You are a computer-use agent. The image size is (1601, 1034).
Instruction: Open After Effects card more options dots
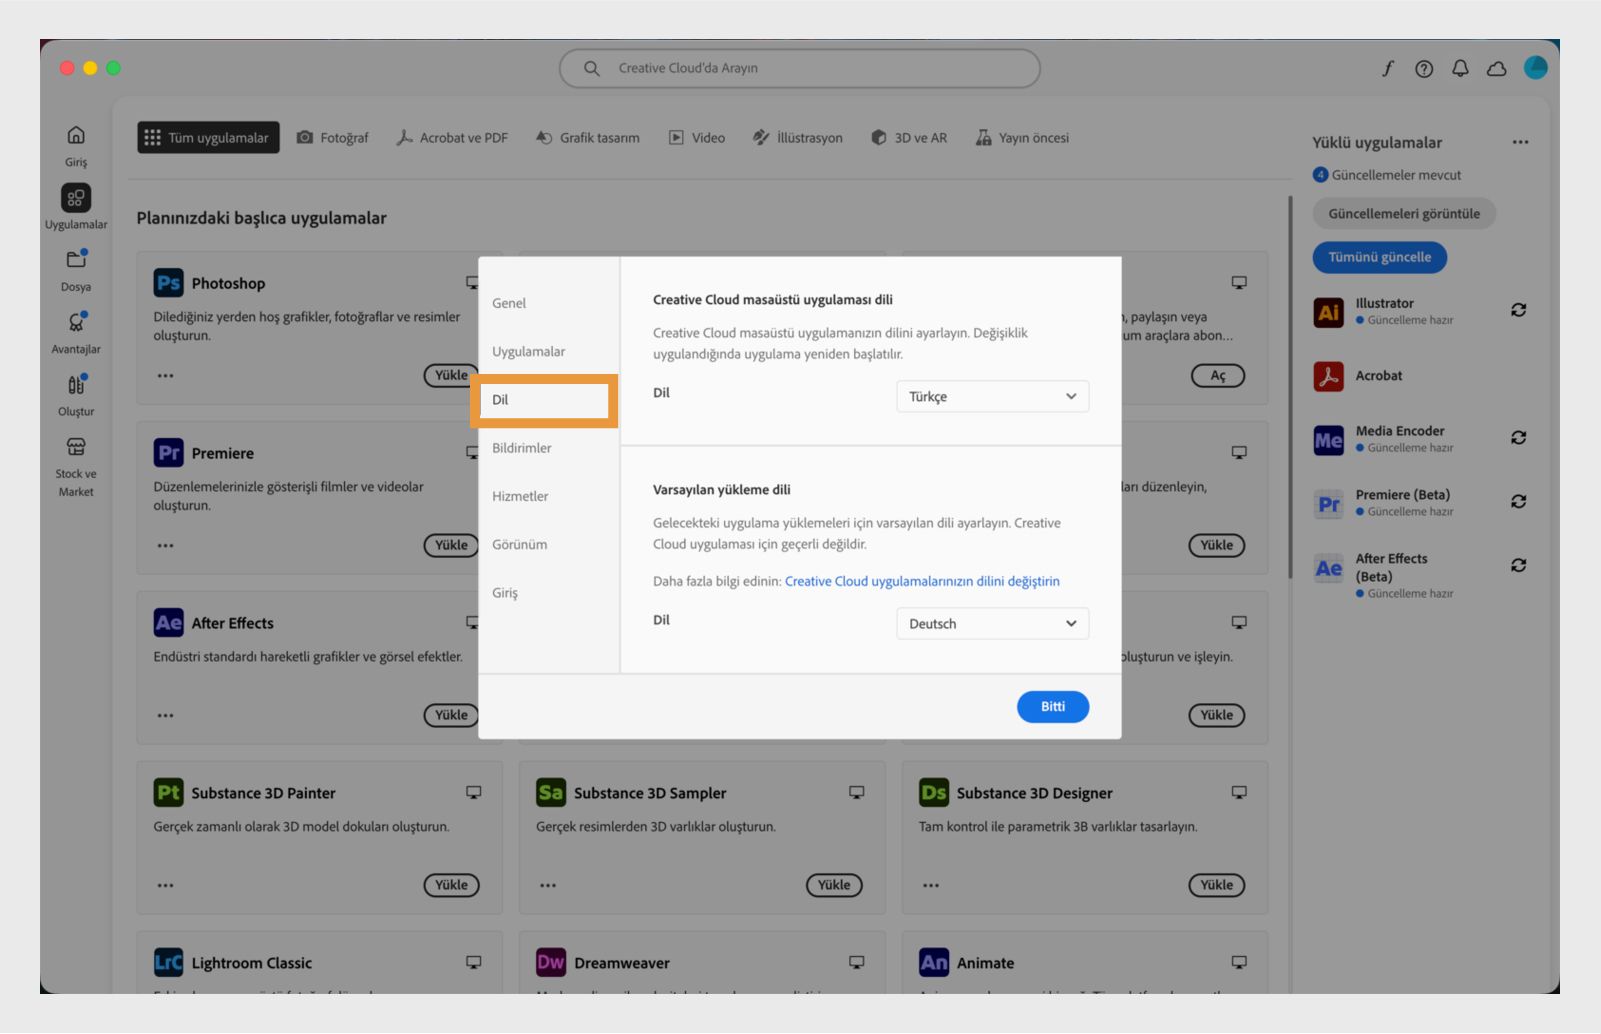[165, 716]
